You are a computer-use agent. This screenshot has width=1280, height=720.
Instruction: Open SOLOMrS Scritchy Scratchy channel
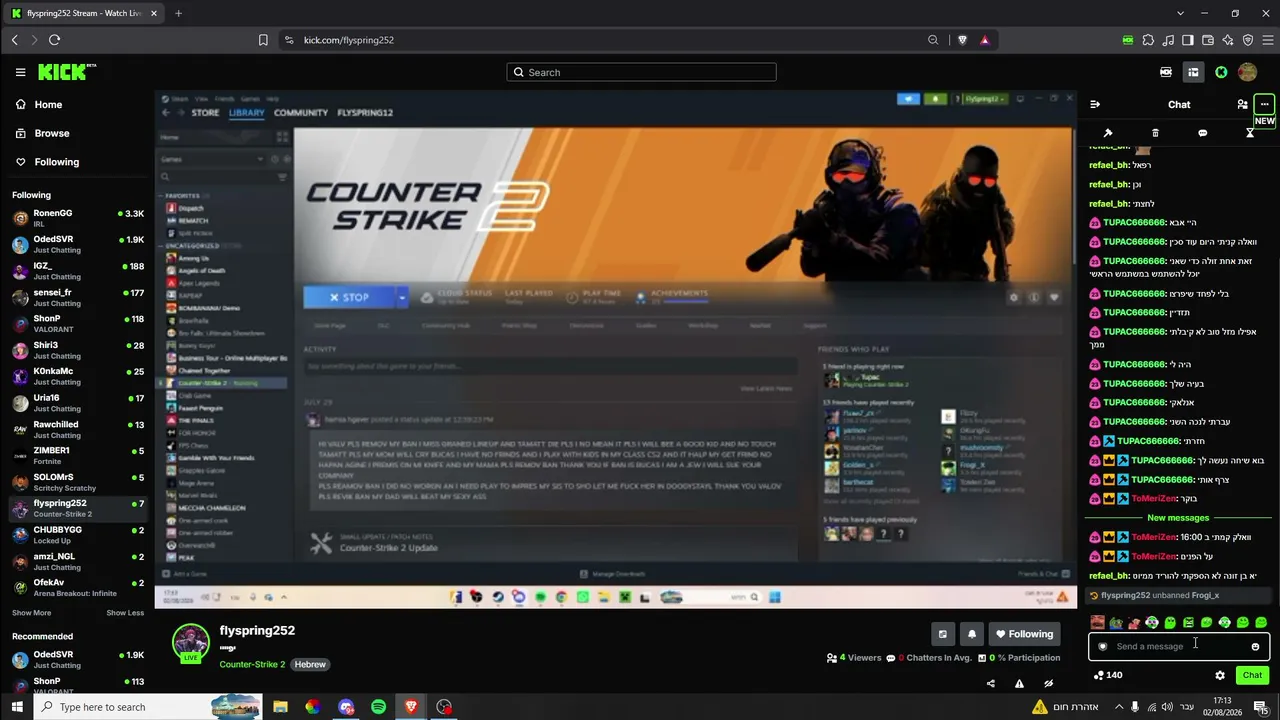click(78, 482)
